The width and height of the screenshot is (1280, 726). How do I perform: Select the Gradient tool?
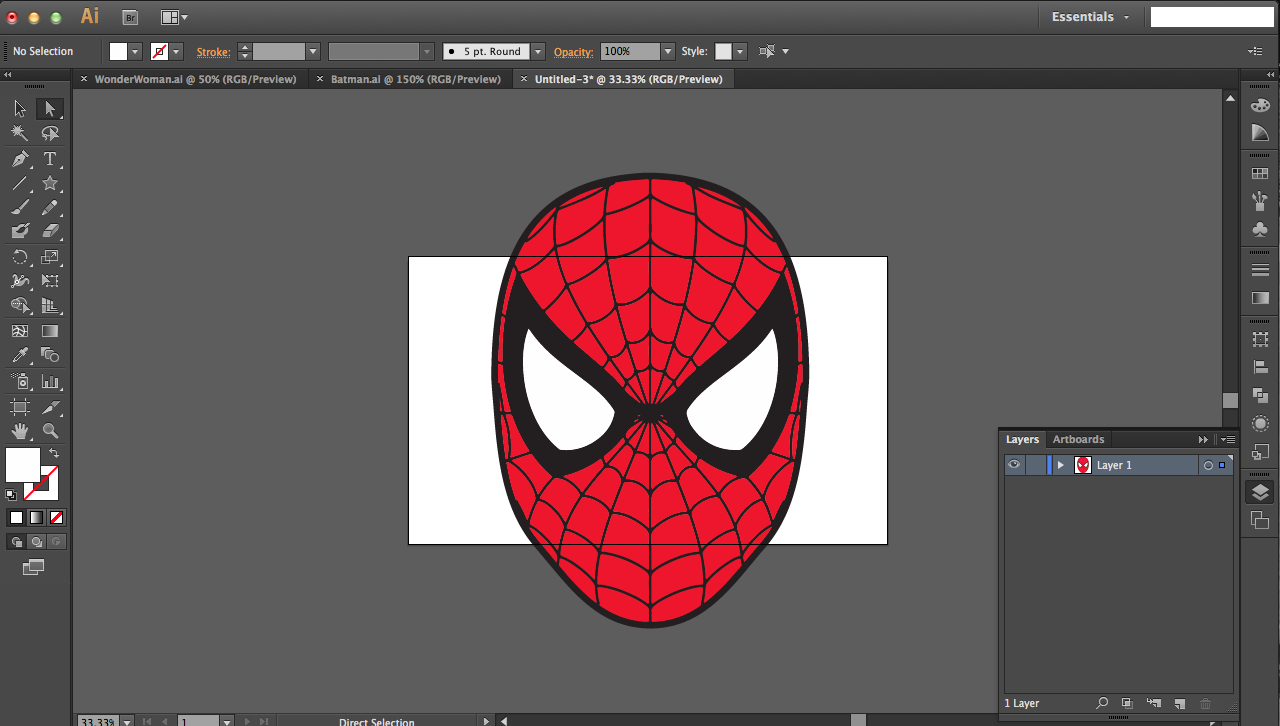click(49, 331)
